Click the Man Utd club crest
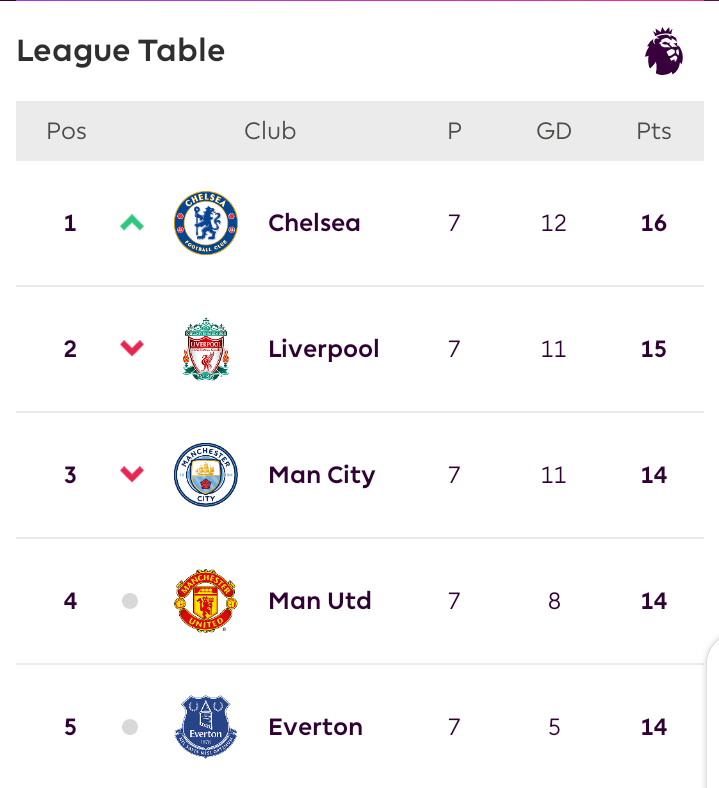The height and width of the screenshot is (788, 719). (x=206, y=601)
